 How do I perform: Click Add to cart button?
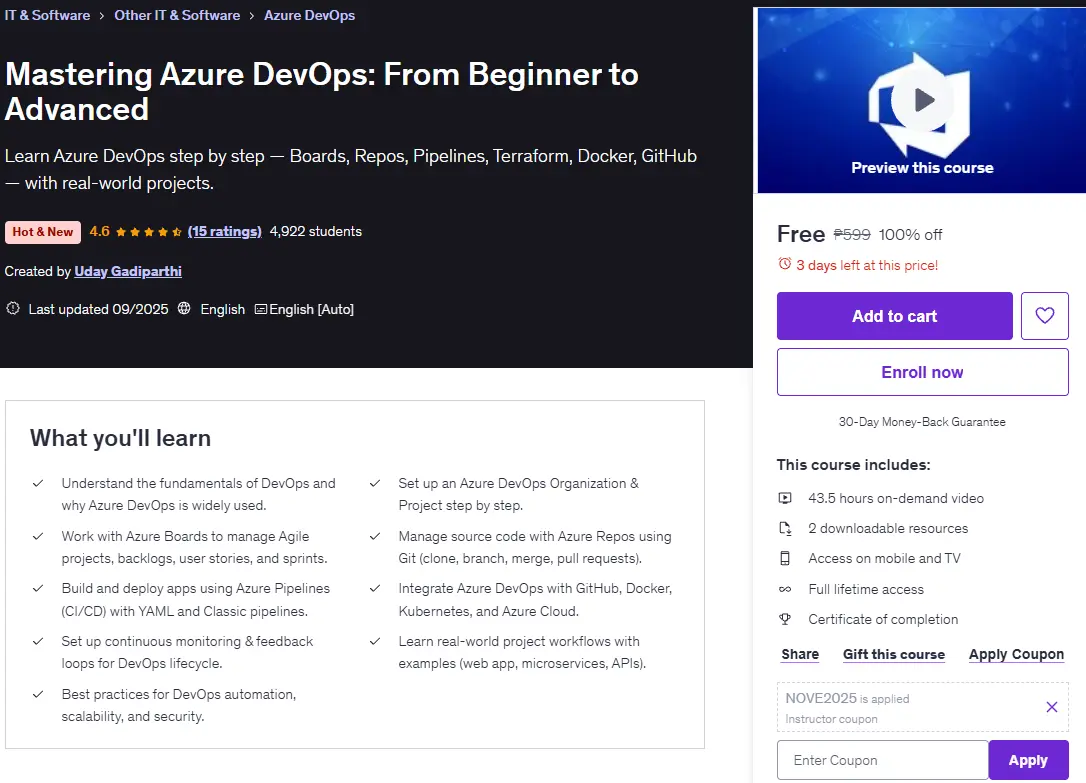(x=894, y=316)
